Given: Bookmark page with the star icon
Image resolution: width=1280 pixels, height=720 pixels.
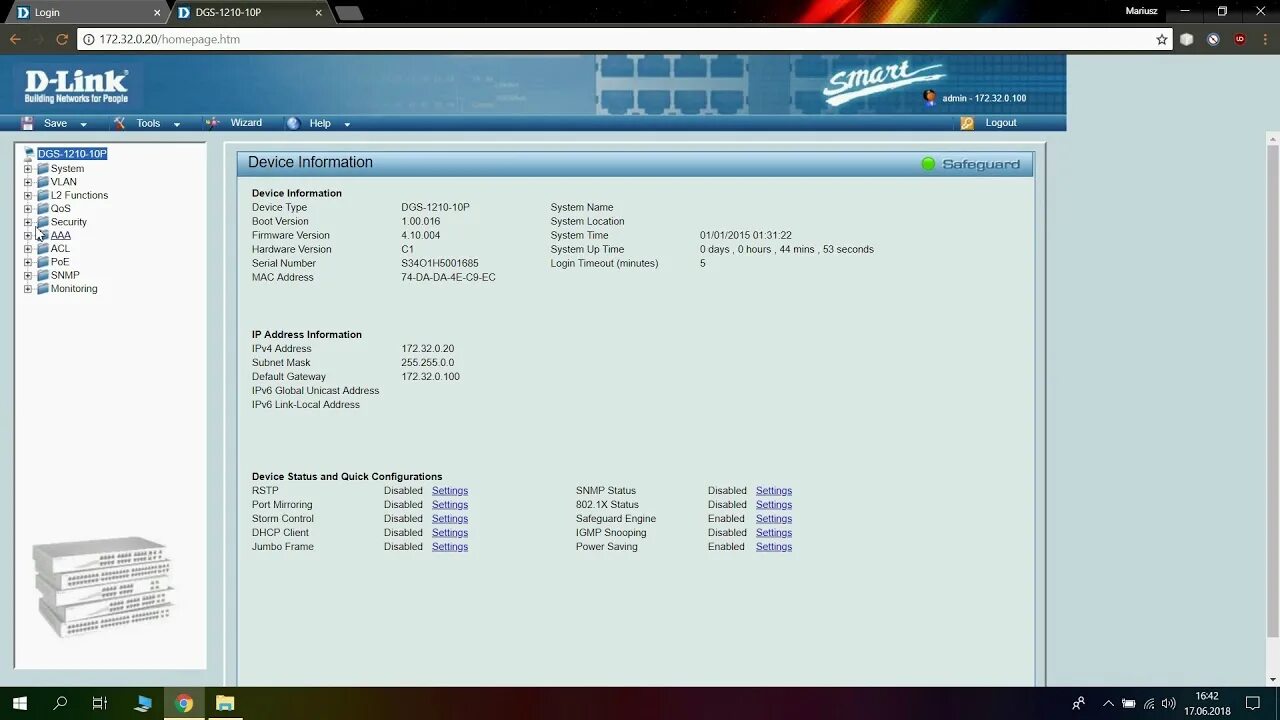Looking at the screenshot, I should click(1162, 39).
